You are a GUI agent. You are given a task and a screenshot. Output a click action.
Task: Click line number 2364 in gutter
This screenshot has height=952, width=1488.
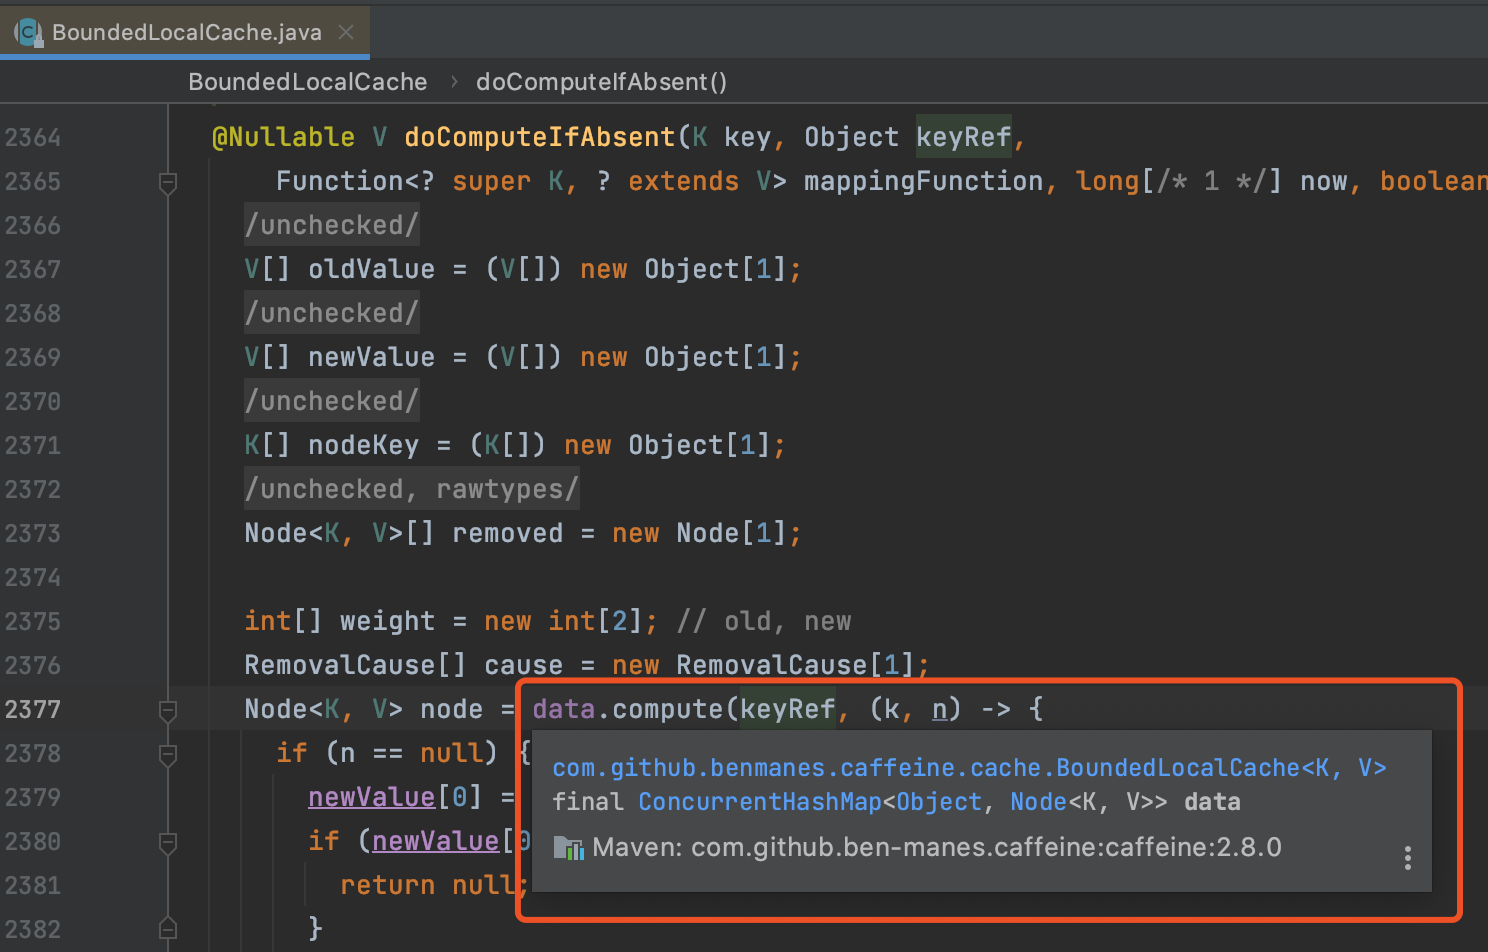point(33,138)
